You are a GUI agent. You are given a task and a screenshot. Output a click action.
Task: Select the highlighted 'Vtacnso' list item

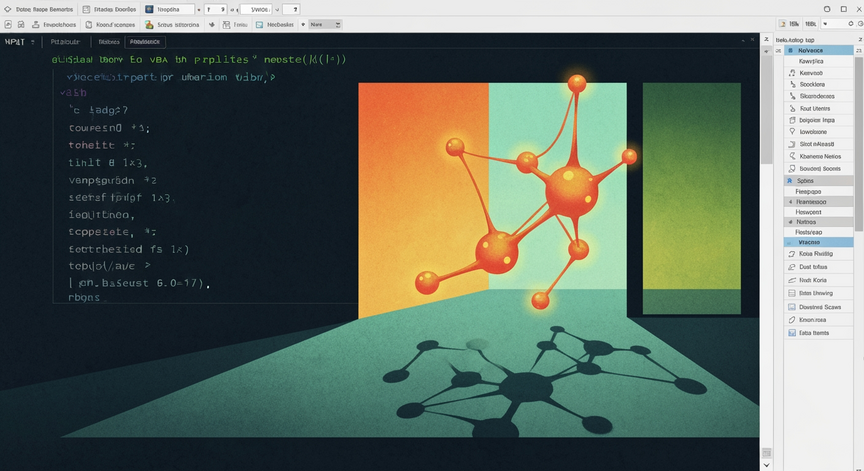[x=818, y=242]
